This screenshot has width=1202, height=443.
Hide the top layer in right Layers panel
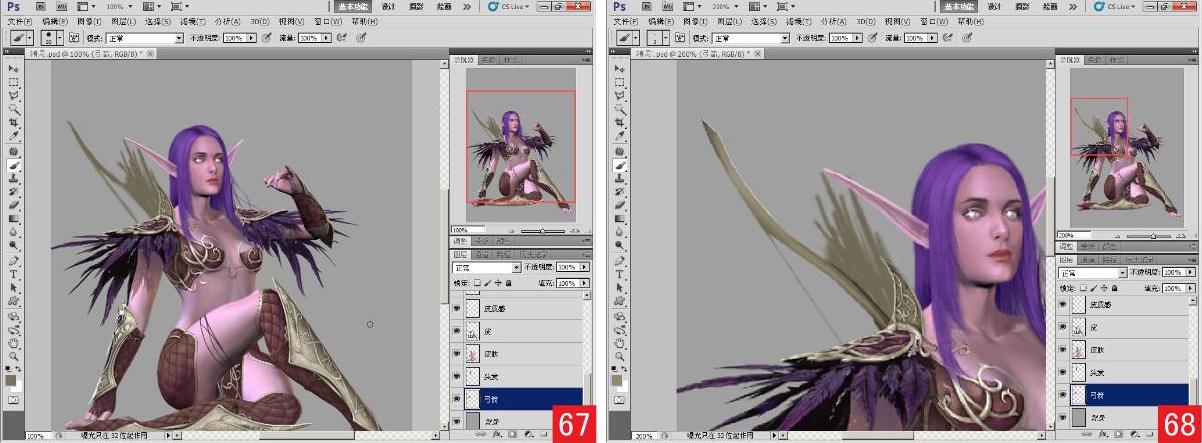tap(1064, 304)
